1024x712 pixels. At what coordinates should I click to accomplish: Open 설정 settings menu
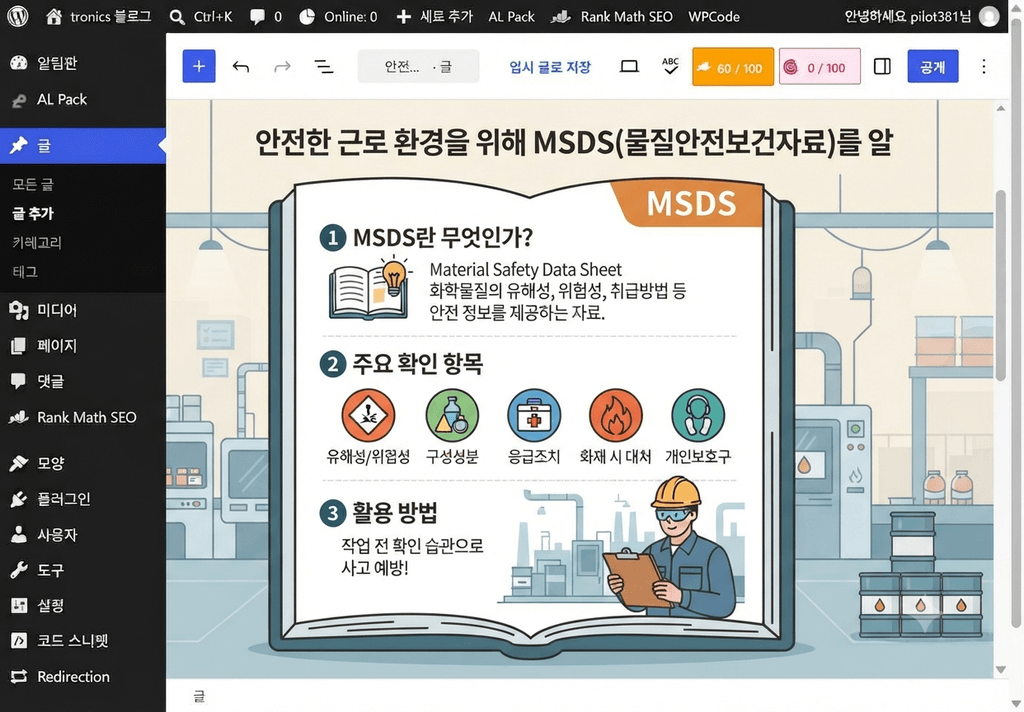(x=83, y=605)
